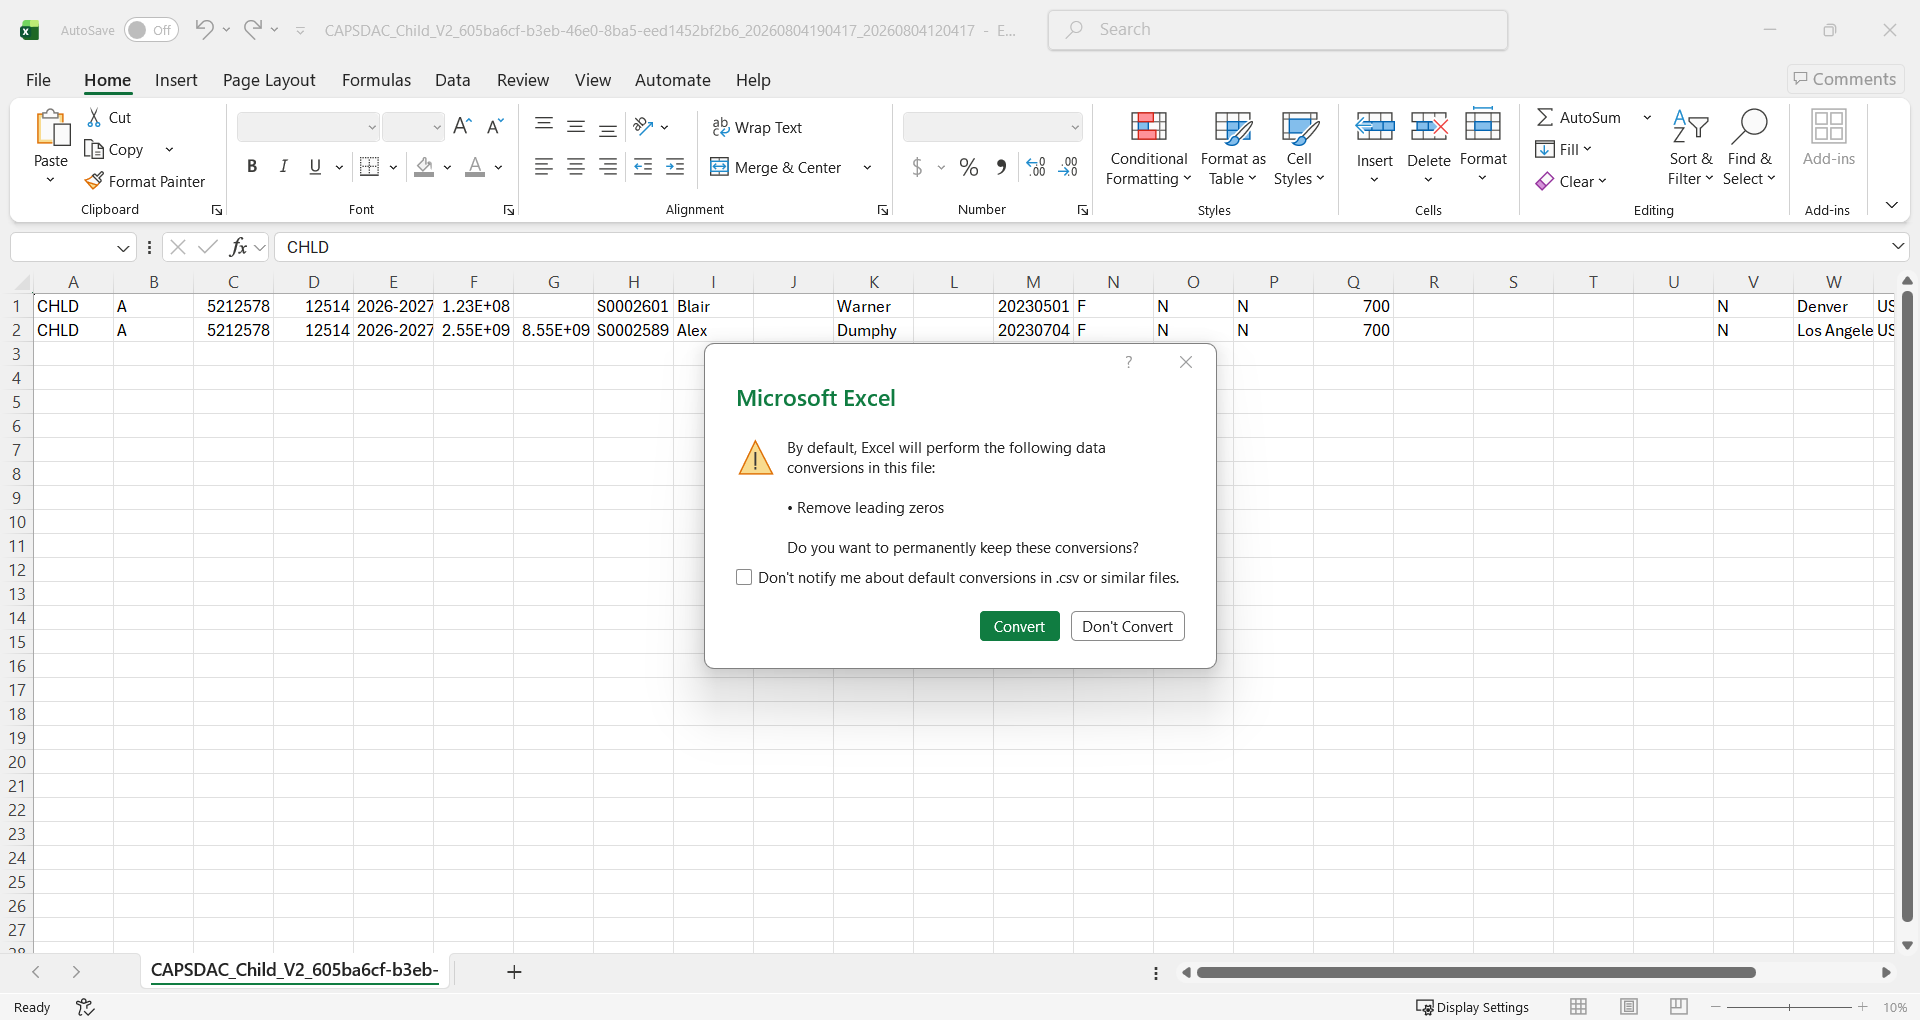Open the Comments pane
Image resolution: width=1920 pixels, height=1020 pixels.
(1845, 79)
